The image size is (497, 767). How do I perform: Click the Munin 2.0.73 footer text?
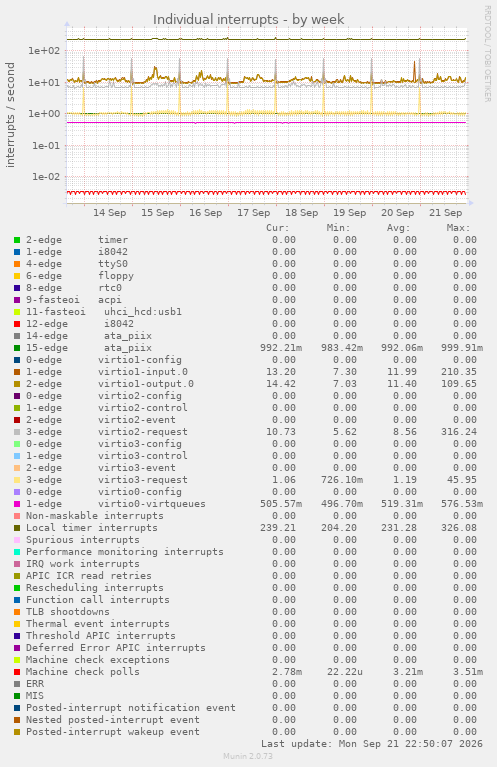(248, 756)
